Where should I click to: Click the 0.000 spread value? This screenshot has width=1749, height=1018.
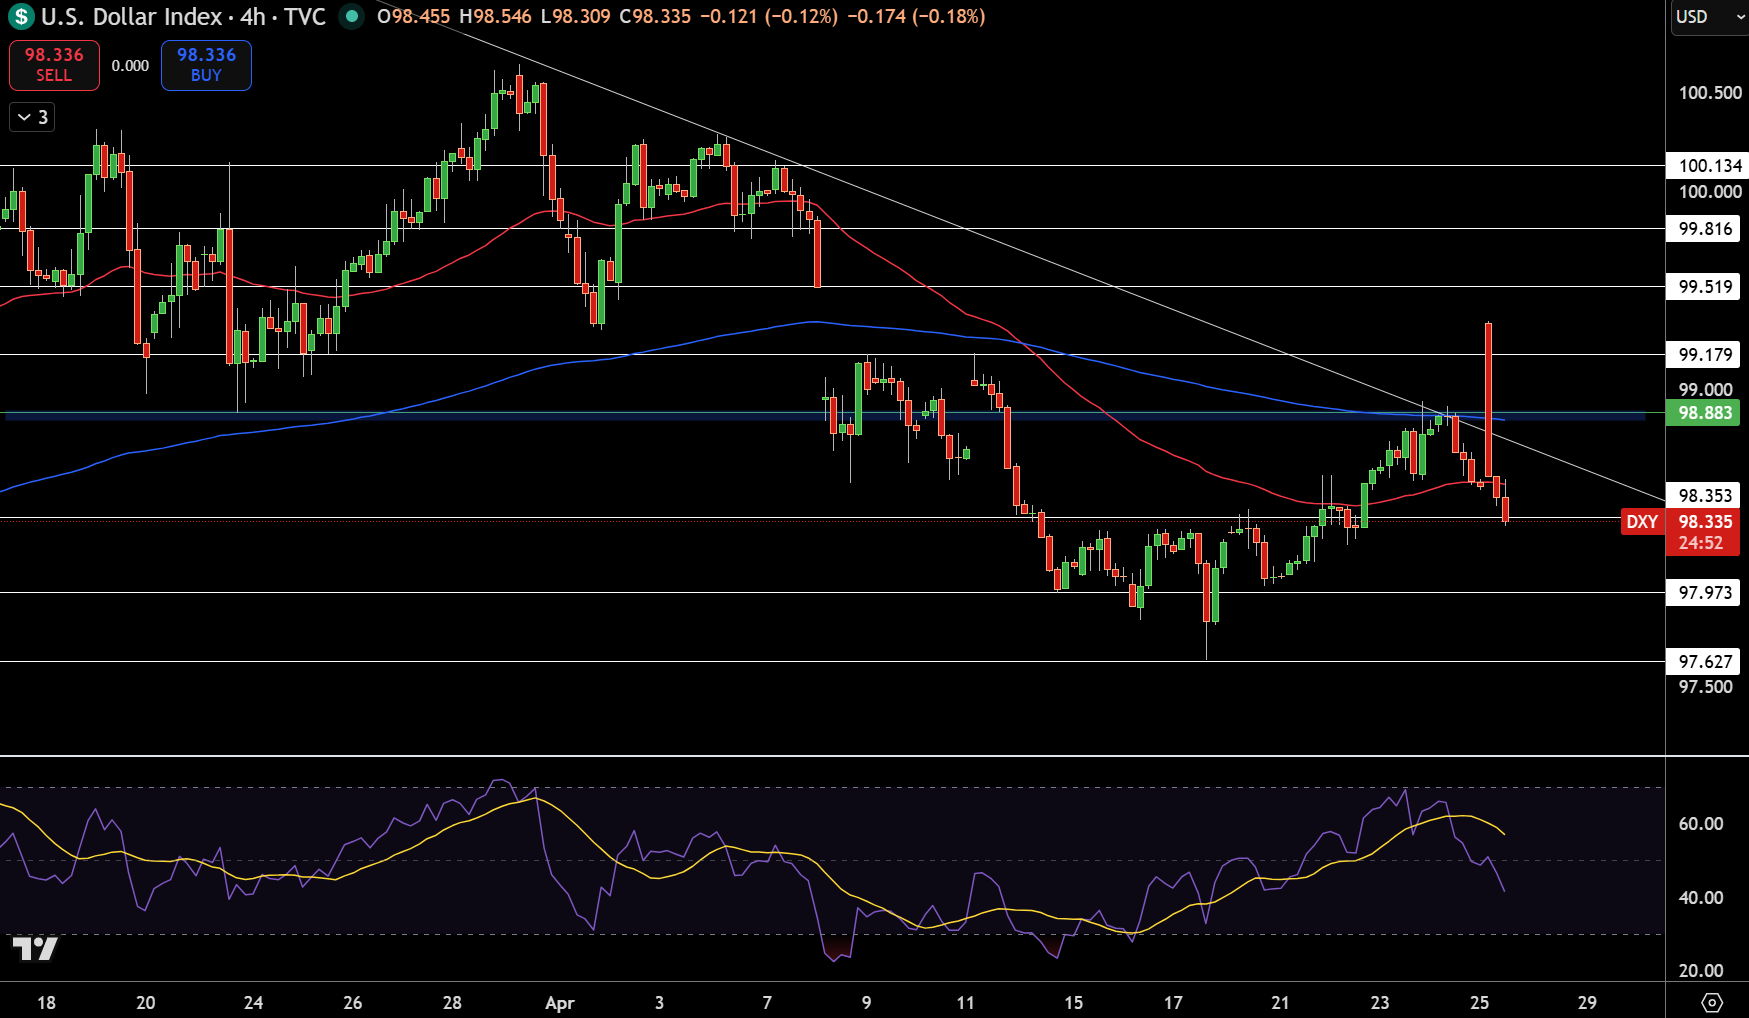pos(130,66)
